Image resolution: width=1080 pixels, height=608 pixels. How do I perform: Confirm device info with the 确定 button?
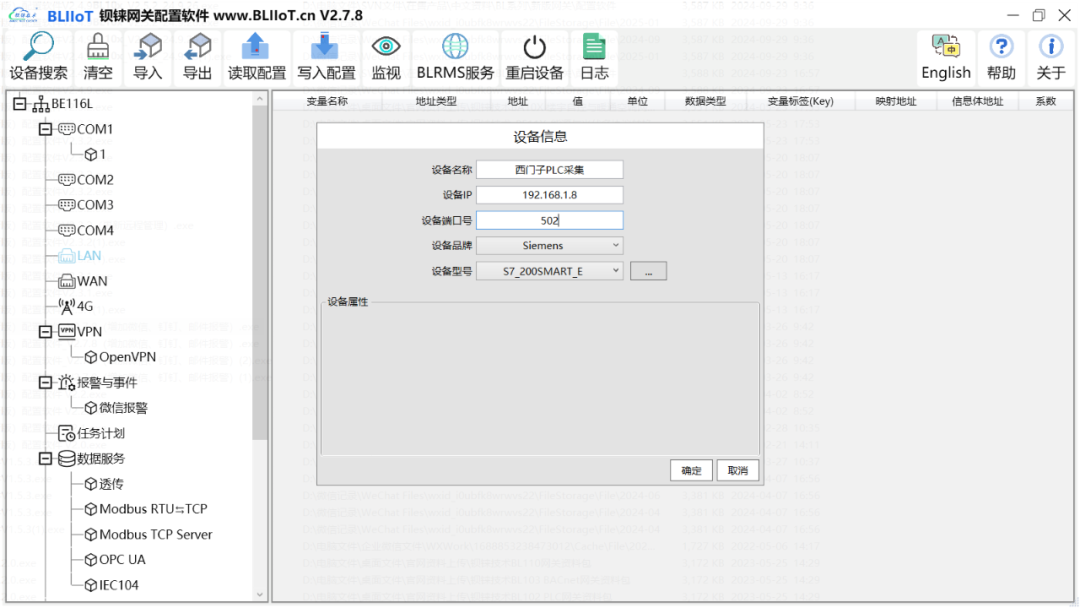[x=690, y=469]
